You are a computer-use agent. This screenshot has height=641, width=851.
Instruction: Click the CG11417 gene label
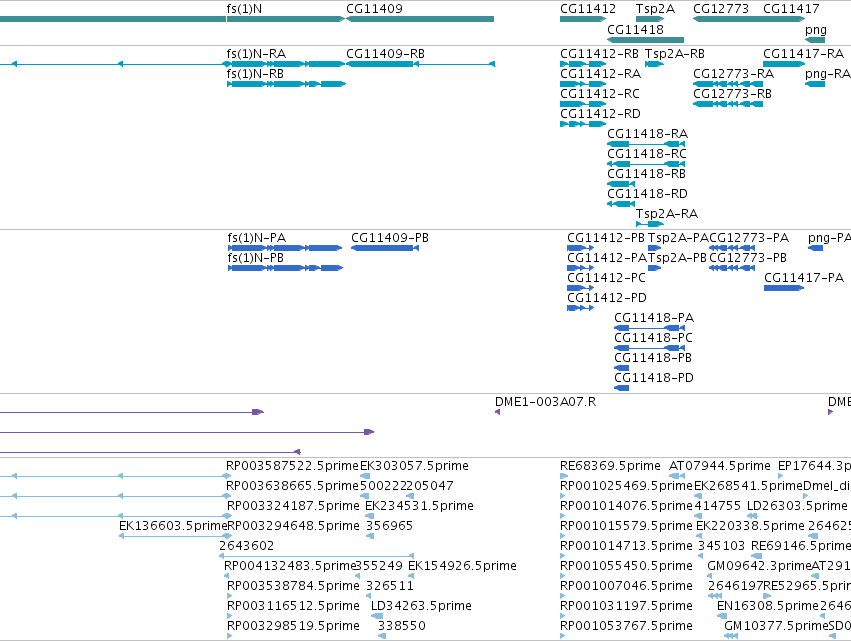791,9
